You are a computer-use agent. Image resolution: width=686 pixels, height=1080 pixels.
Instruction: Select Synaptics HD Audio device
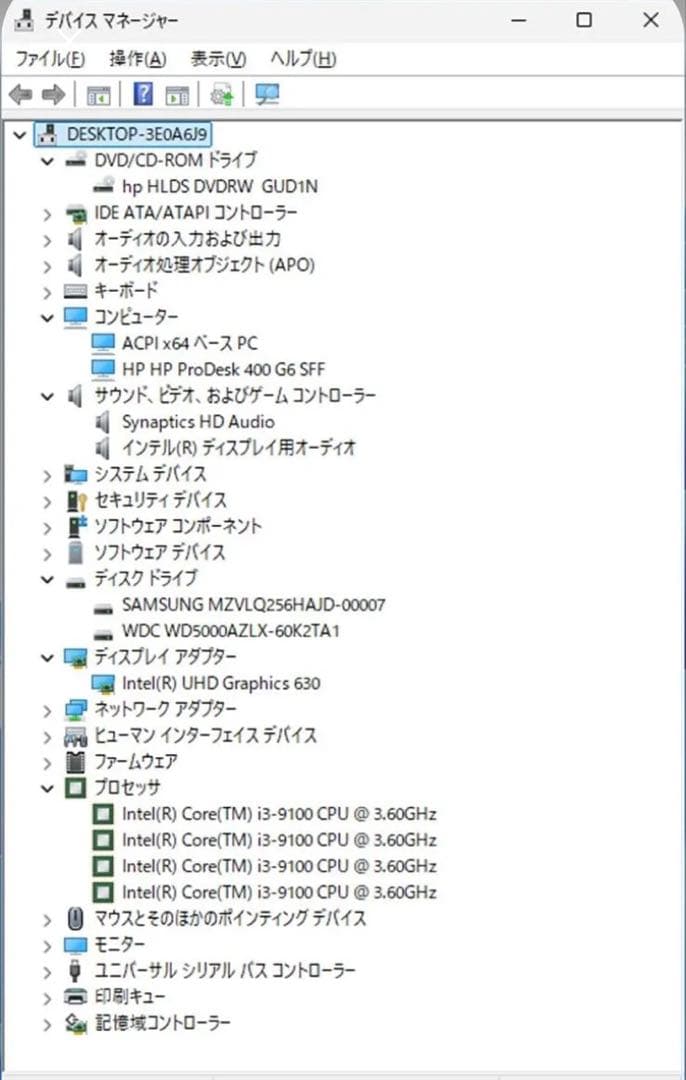pyautogui.click(x=198, y=422)
